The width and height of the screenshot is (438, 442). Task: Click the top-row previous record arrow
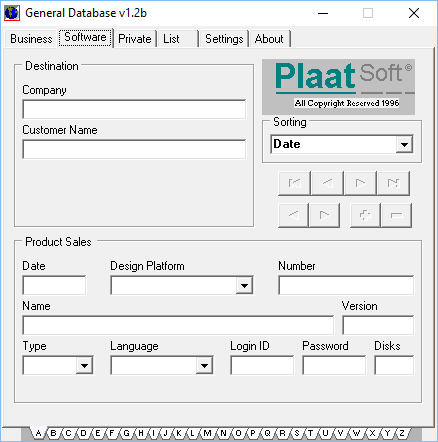click(327, 183)
